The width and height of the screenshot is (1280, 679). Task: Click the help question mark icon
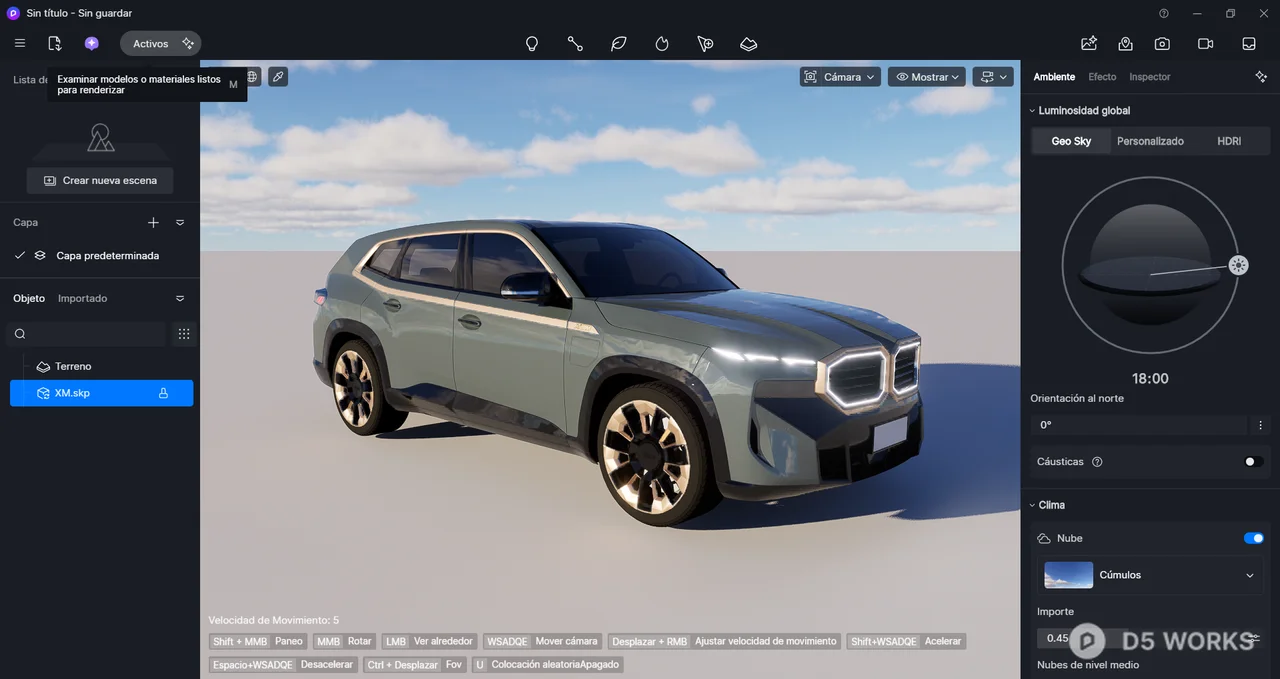coord(1164,13)
